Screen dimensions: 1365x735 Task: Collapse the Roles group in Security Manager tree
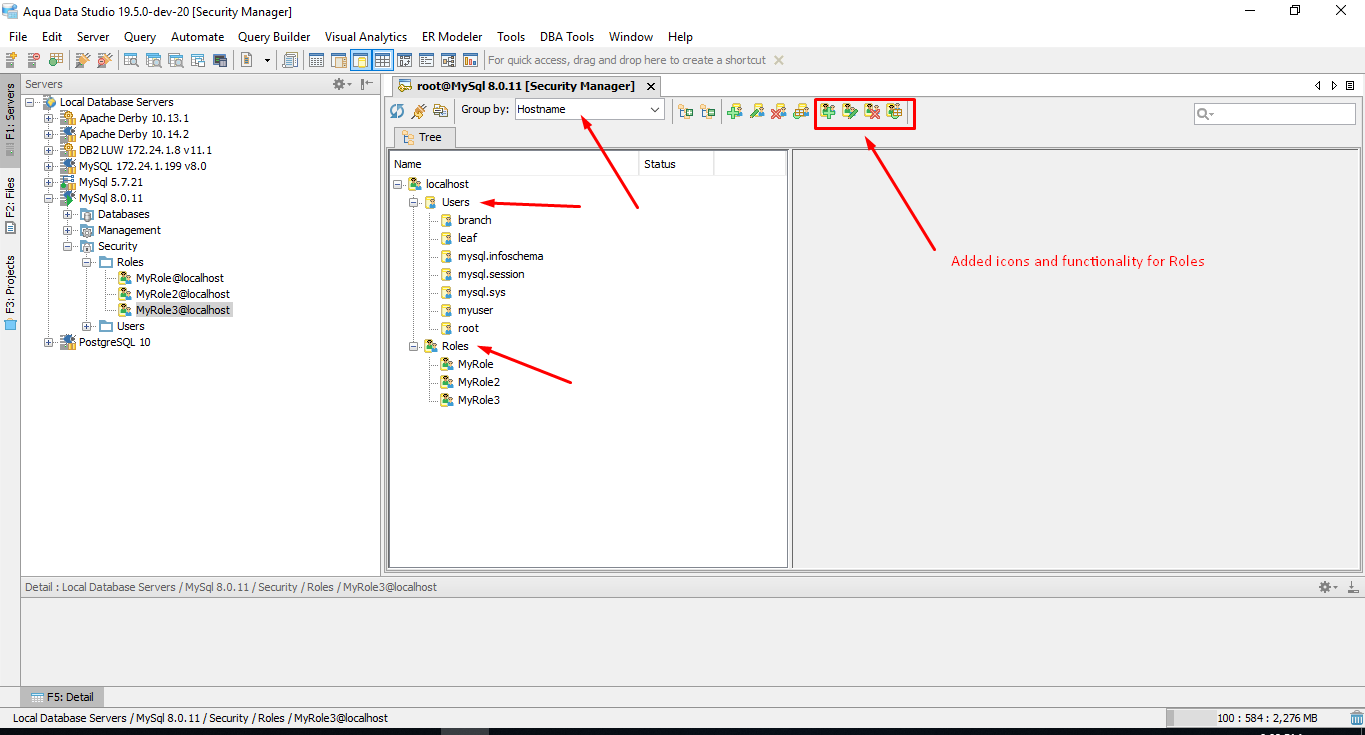414,346
